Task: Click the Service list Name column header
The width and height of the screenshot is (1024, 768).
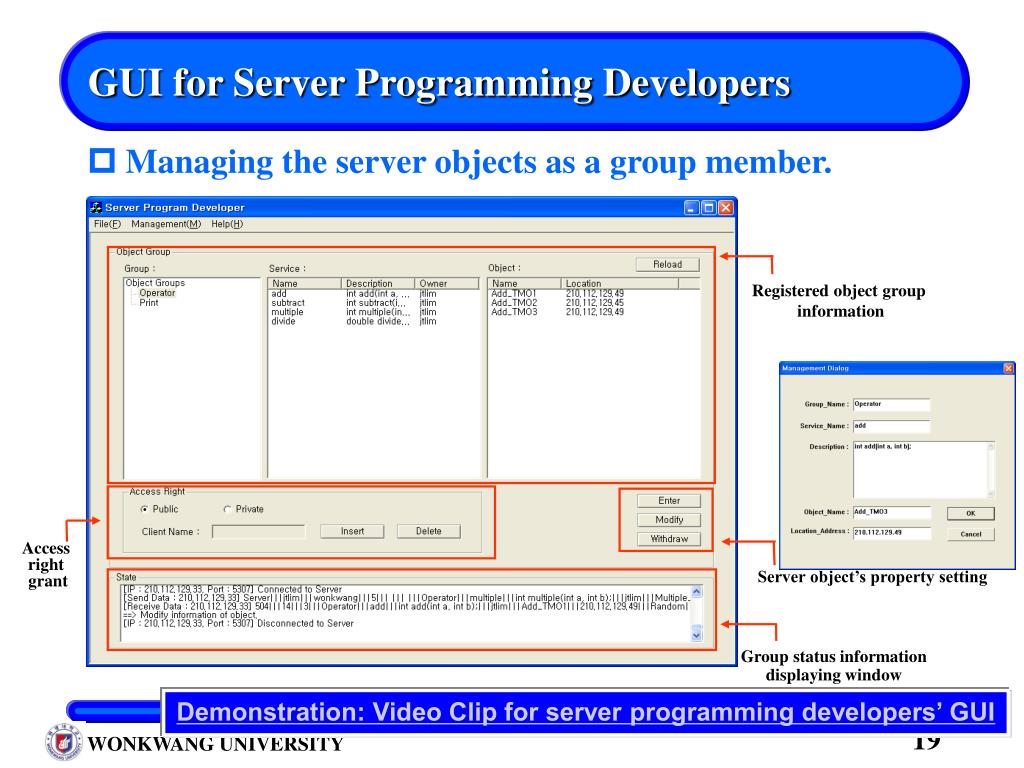Action: click(x=304, y=283)
